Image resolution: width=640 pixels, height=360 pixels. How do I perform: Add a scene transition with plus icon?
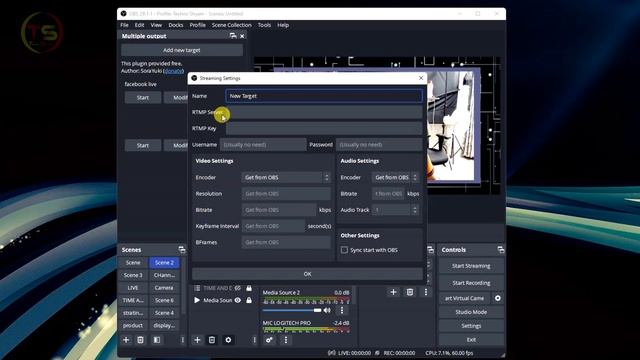pos(393,292)
